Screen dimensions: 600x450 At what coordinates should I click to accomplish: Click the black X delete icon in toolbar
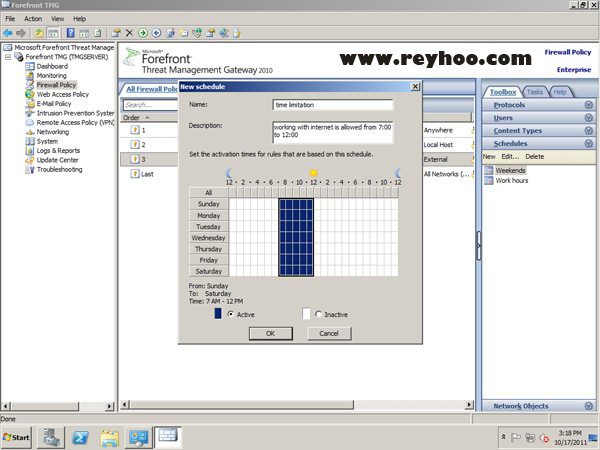pos(129,33)
